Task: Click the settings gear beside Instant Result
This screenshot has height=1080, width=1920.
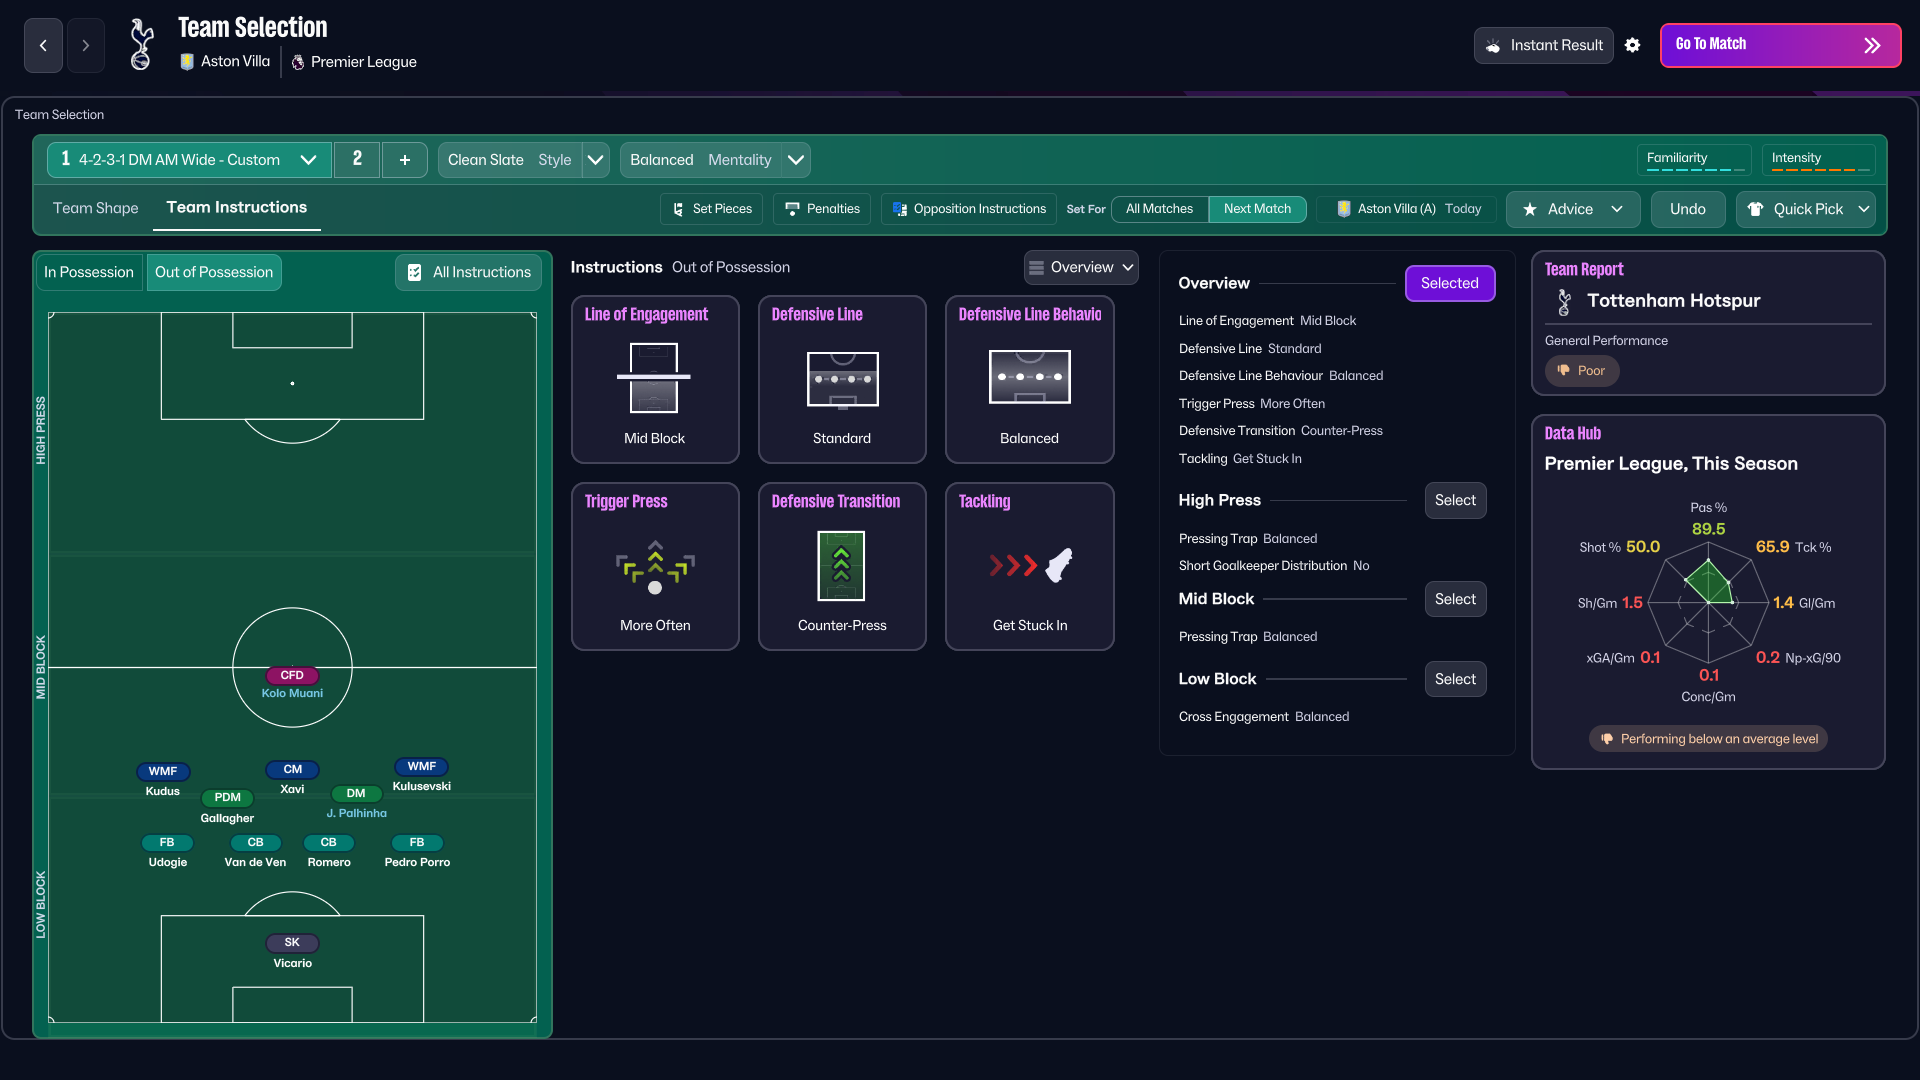Action: pyautogui.click(x=1632, y=45)
